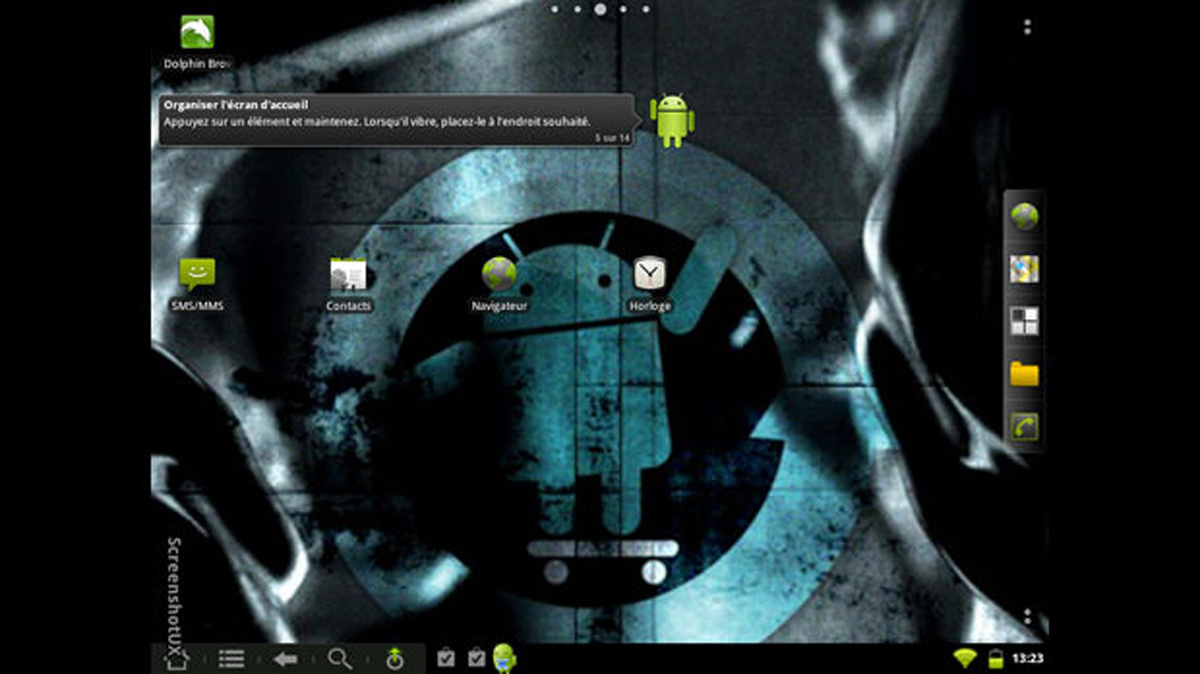Tap the 13:23 clock in the status bar
Image resolution: width=1200 pixels, height=674 pixels.
[x=1026, y=659]
